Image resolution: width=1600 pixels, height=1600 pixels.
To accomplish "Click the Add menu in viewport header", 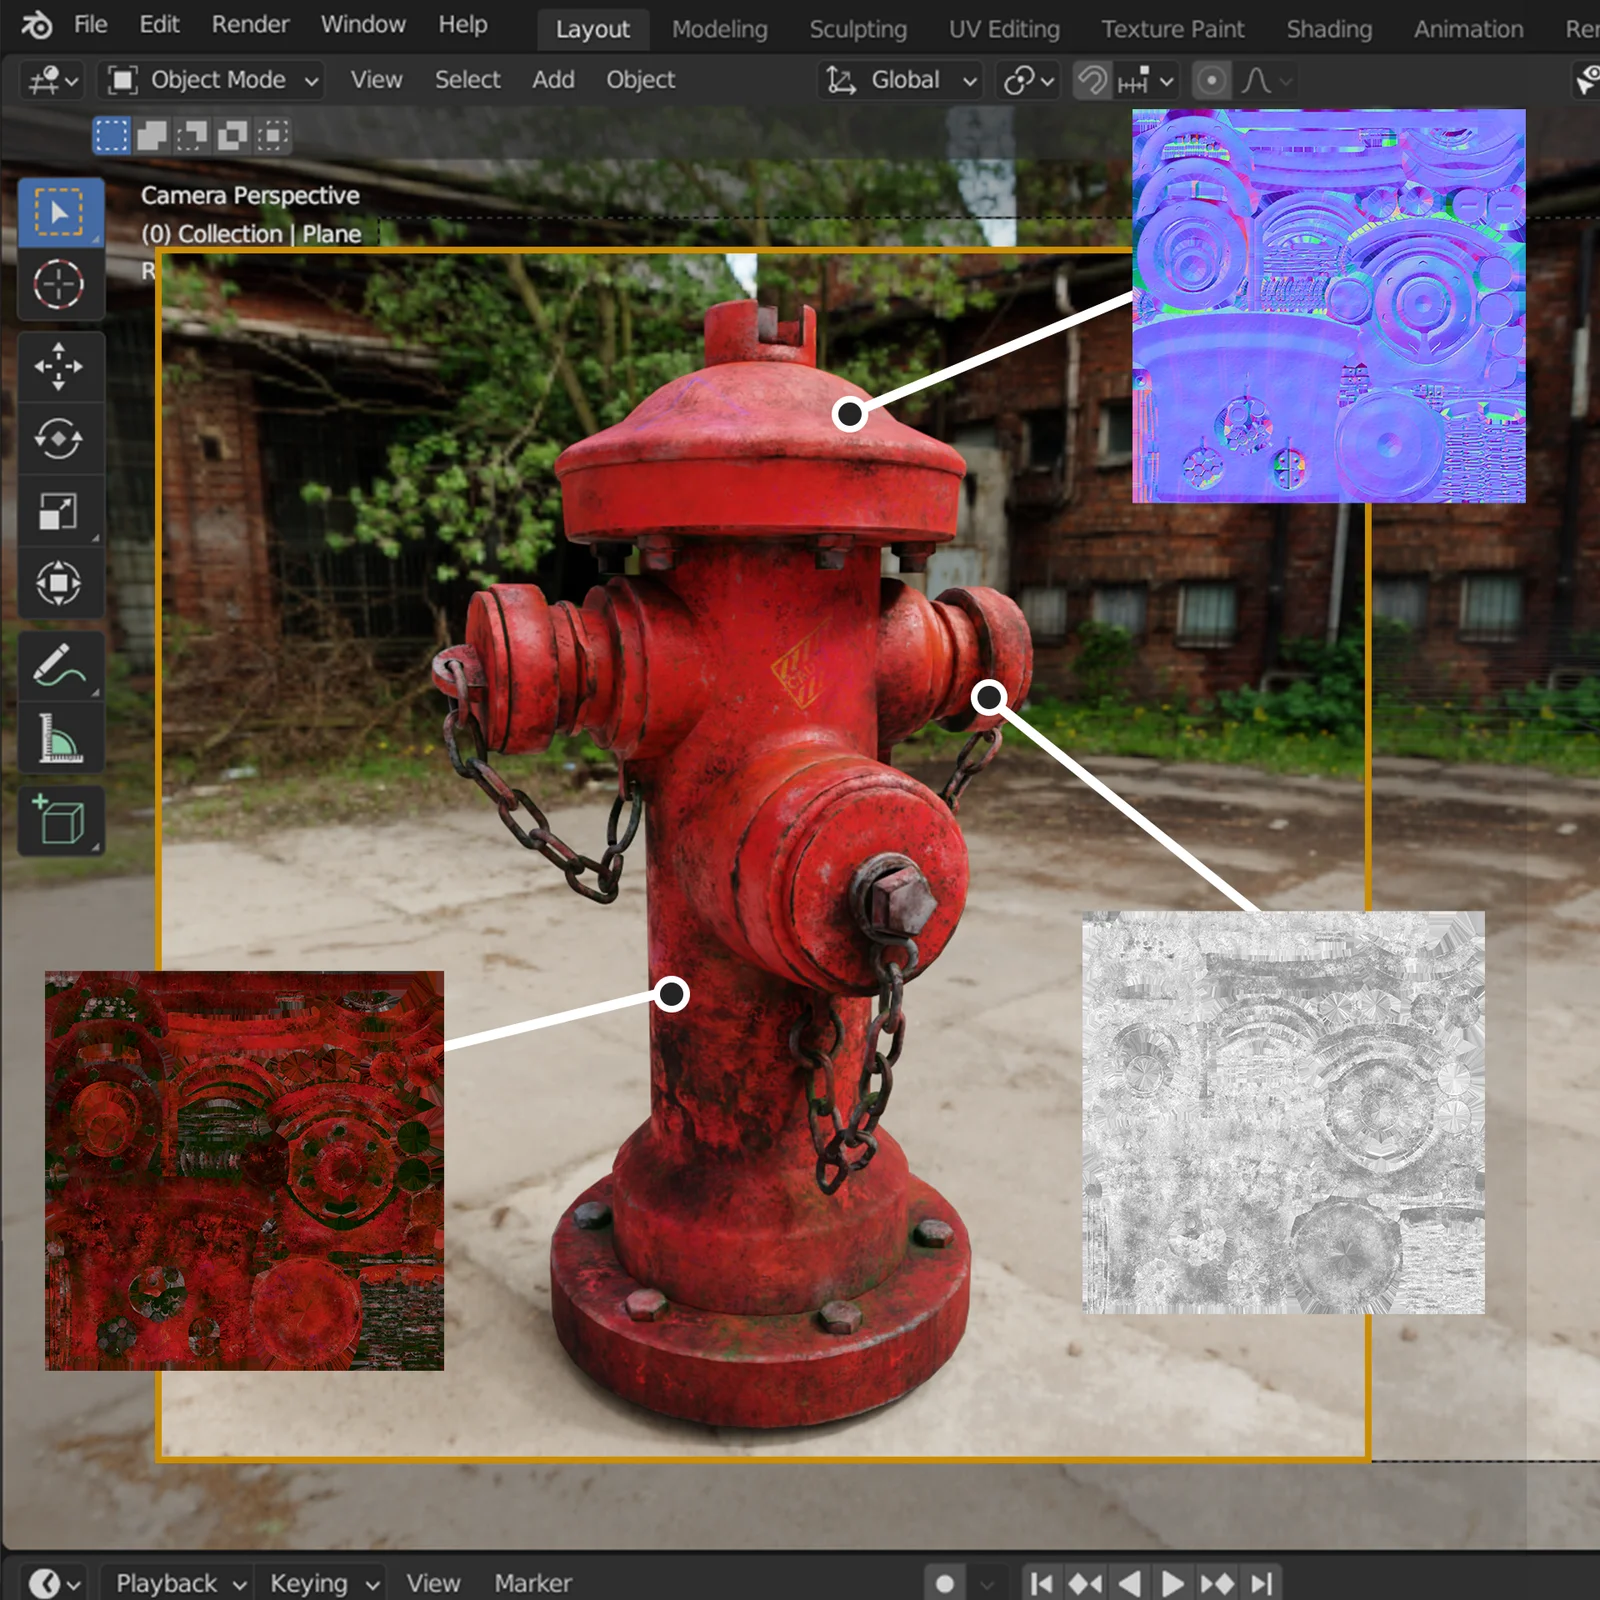I will click(553, 80).
